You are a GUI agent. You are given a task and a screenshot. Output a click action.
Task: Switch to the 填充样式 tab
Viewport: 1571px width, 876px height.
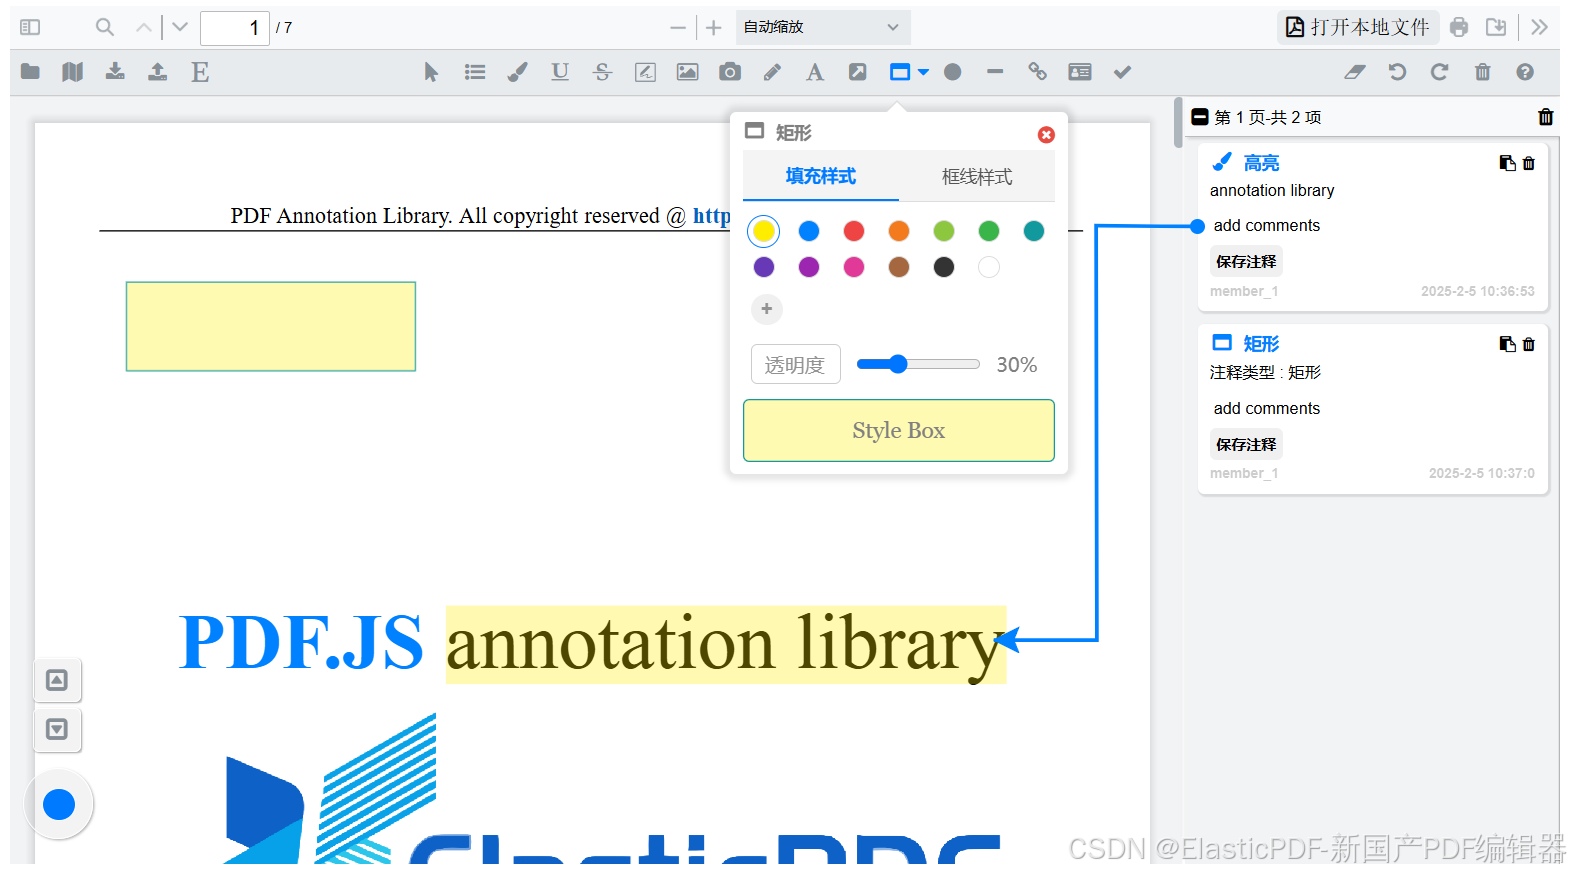click(x=821, y=176)
